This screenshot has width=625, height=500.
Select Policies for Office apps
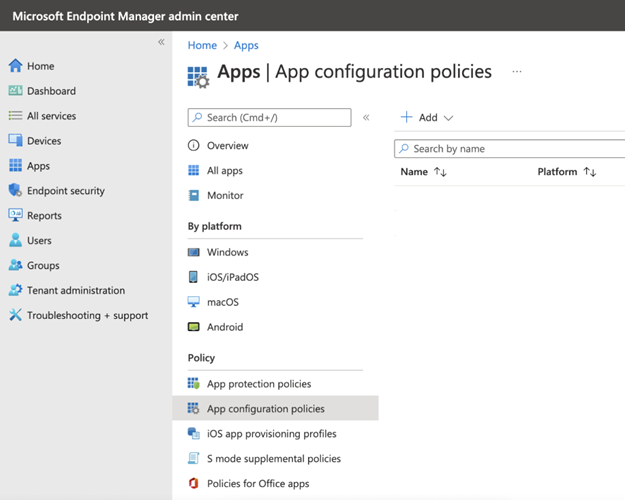[259, 484]
